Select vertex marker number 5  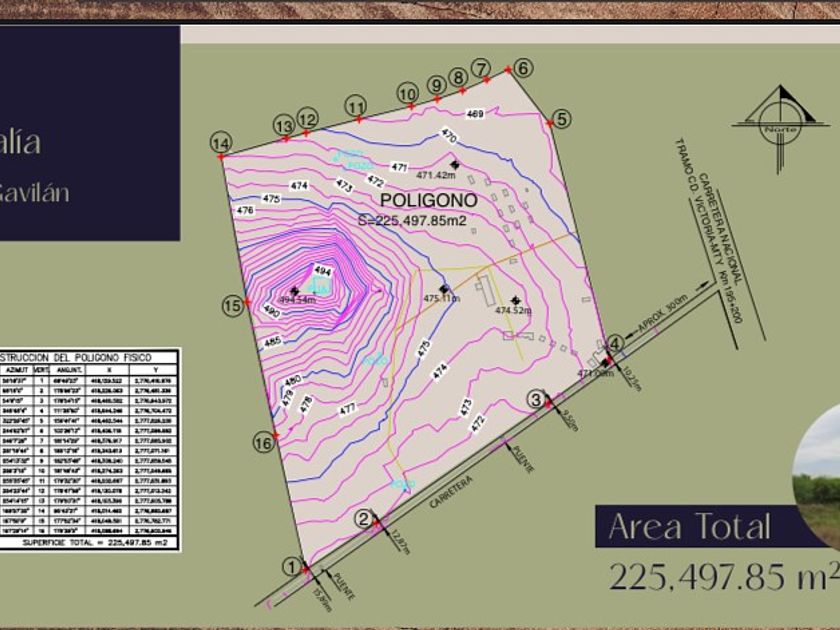[562, 119]
